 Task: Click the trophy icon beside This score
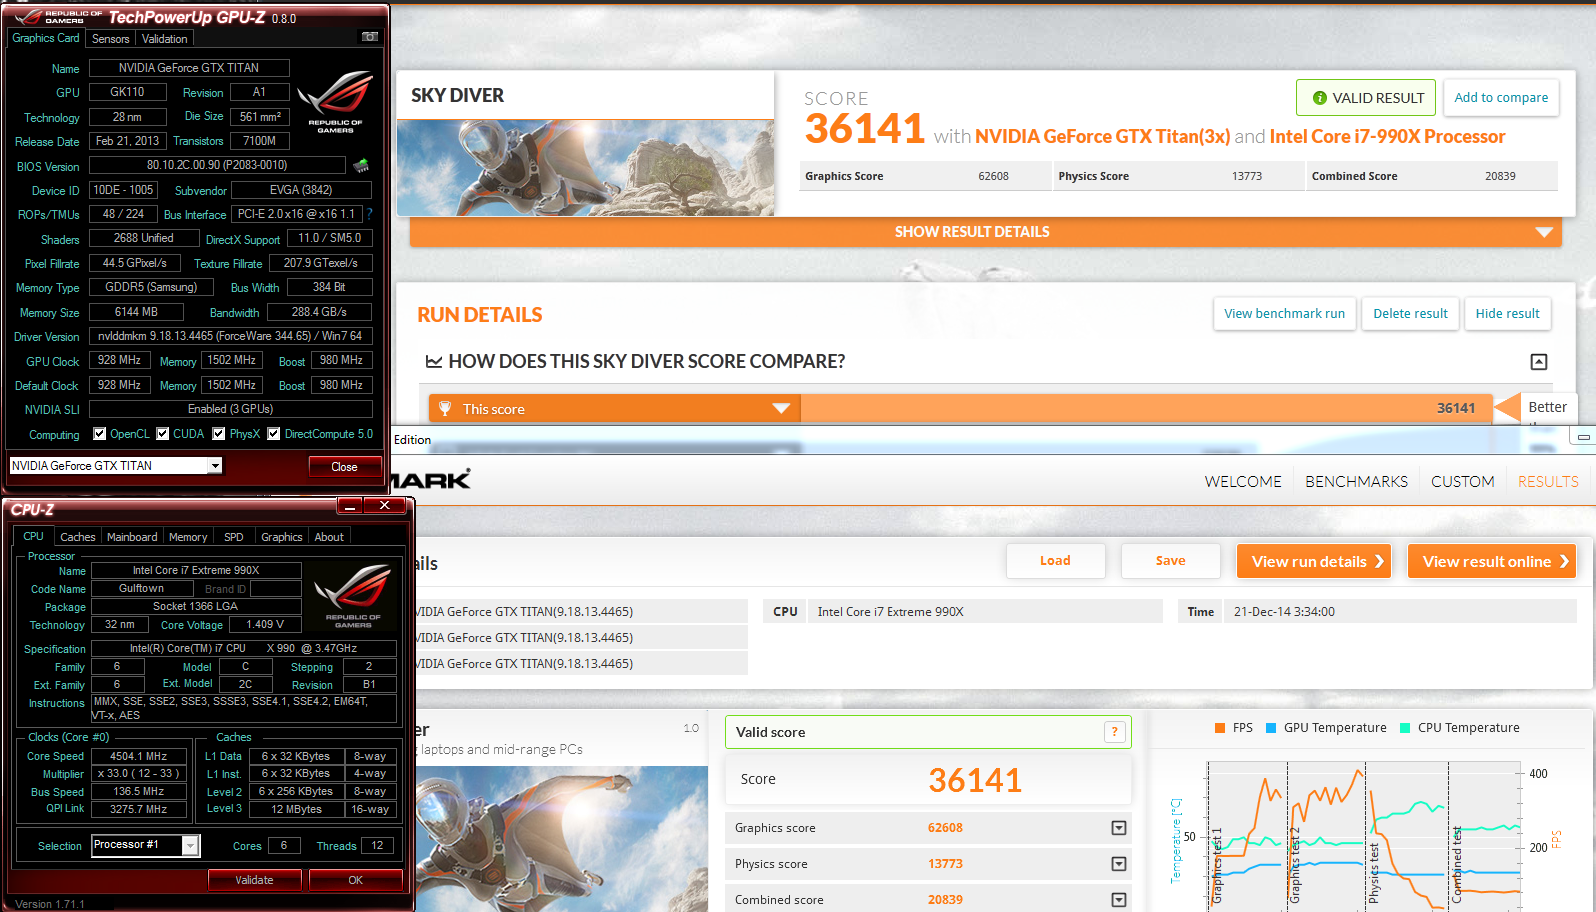[445, 408]
